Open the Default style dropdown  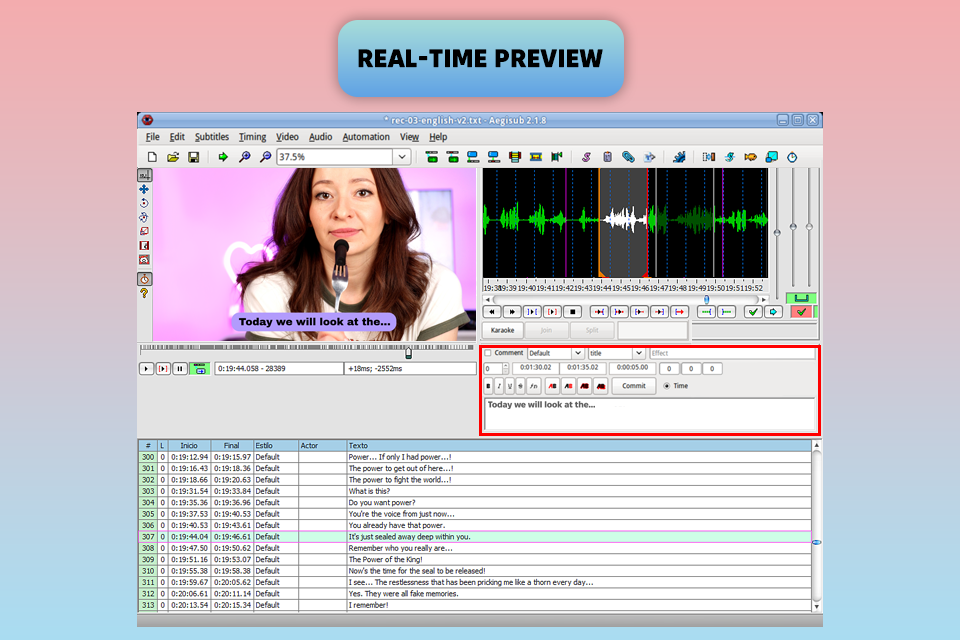coord(577,353)
